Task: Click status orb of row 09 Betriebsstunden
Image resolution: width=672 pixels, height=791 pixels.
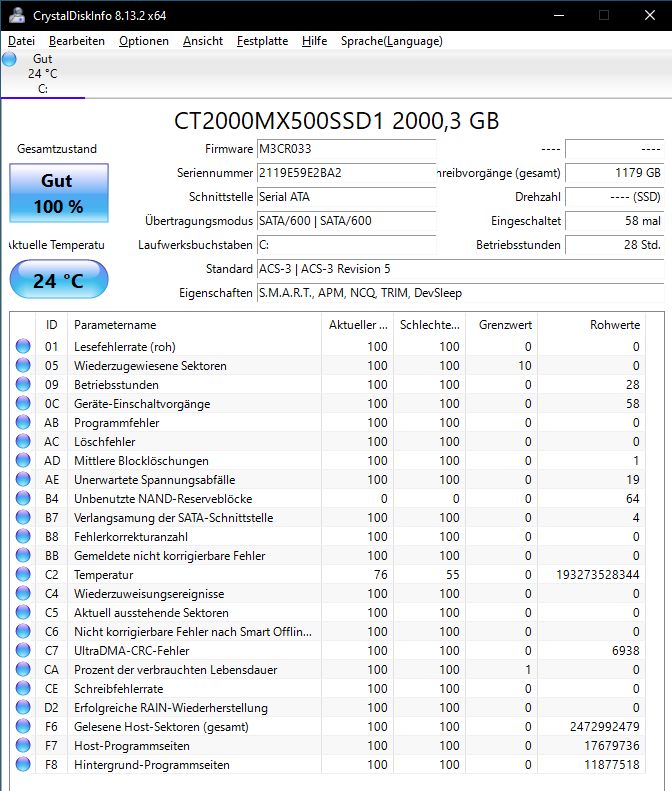Action: tap(23, 384)
